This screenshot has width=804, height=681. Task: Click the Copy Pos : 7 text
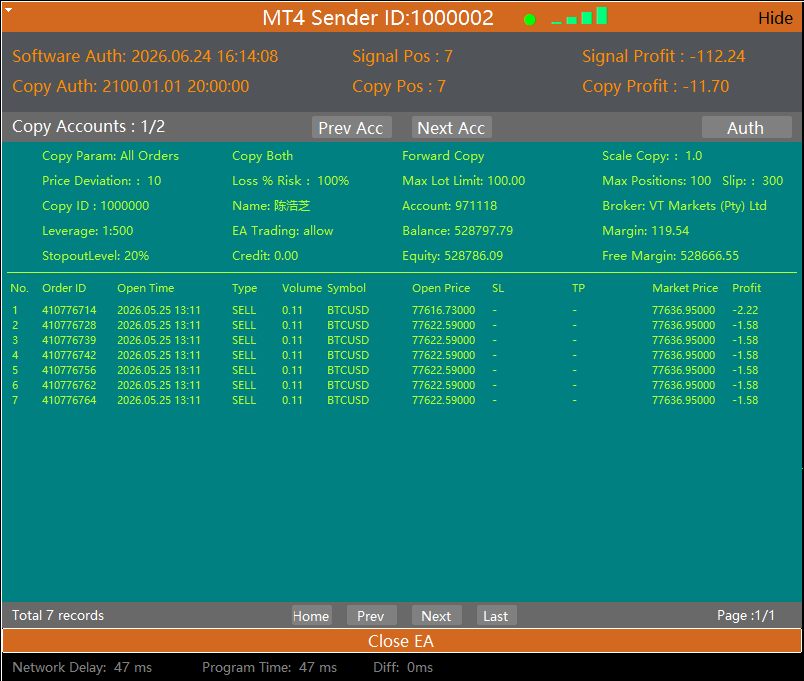tap(399, 86)
